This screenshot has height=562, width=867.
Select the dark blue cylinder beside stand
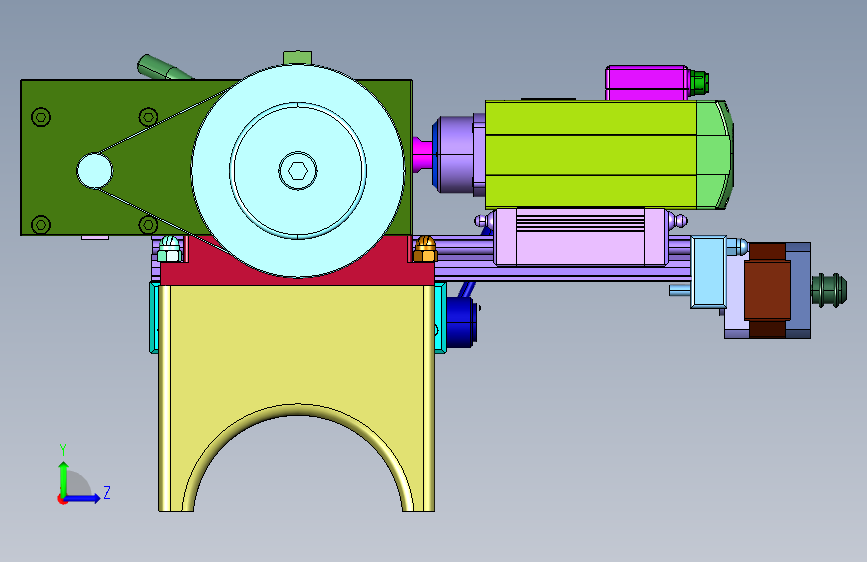[x=461, y=322]
